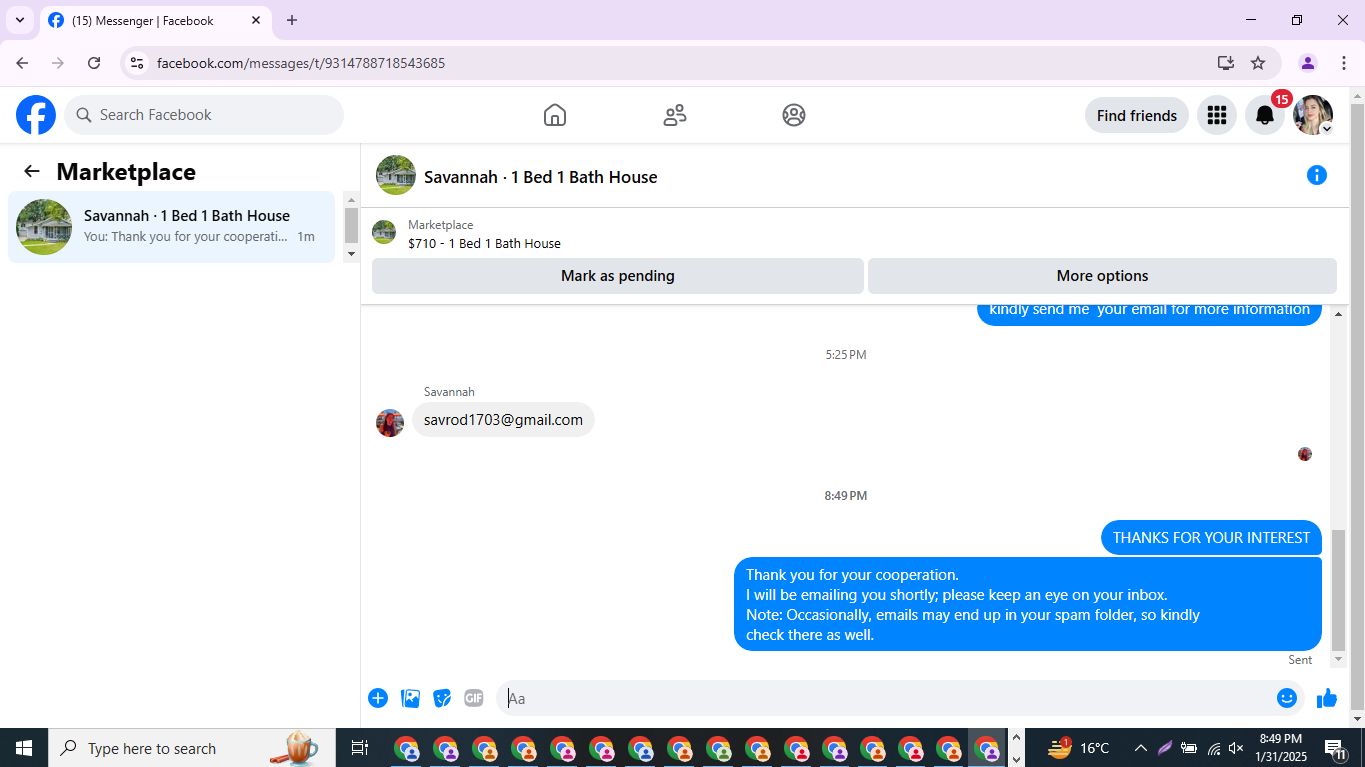Viewport: 1365px width, 767px height.
Task: Click the Facebook logo
Action: pos(36,115)
